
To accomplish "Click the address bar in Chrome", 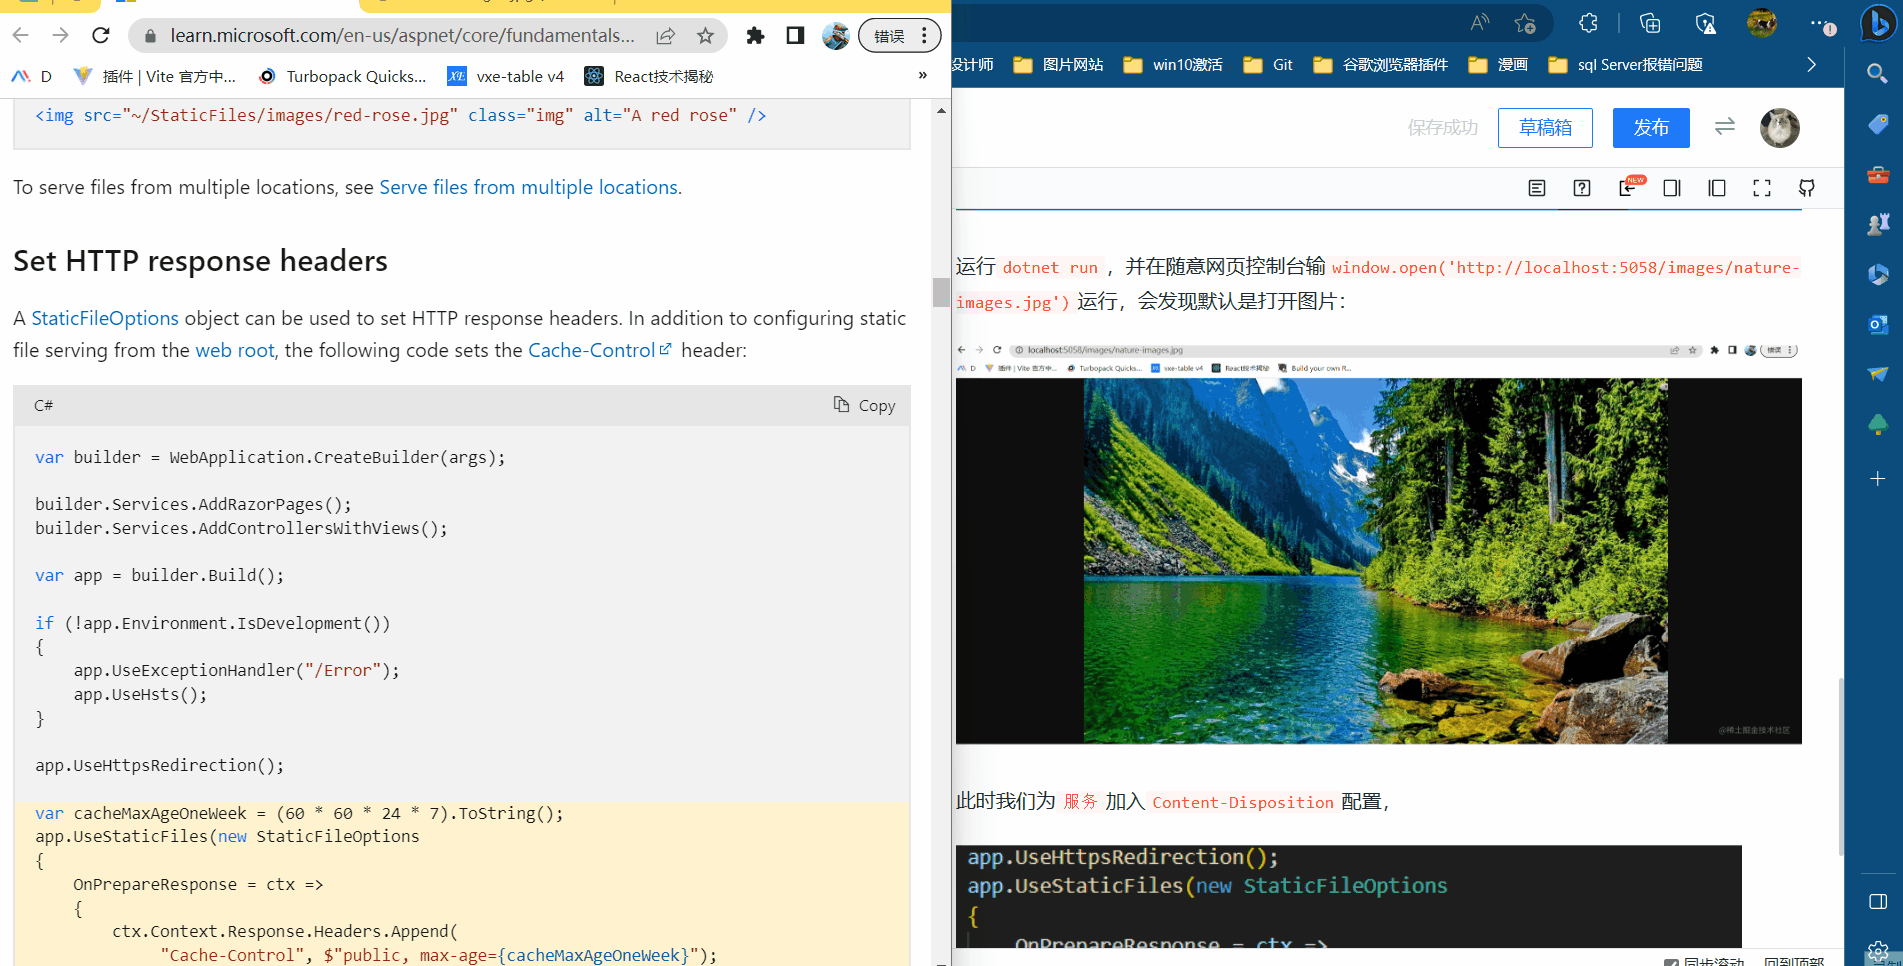I will point(400,36).
